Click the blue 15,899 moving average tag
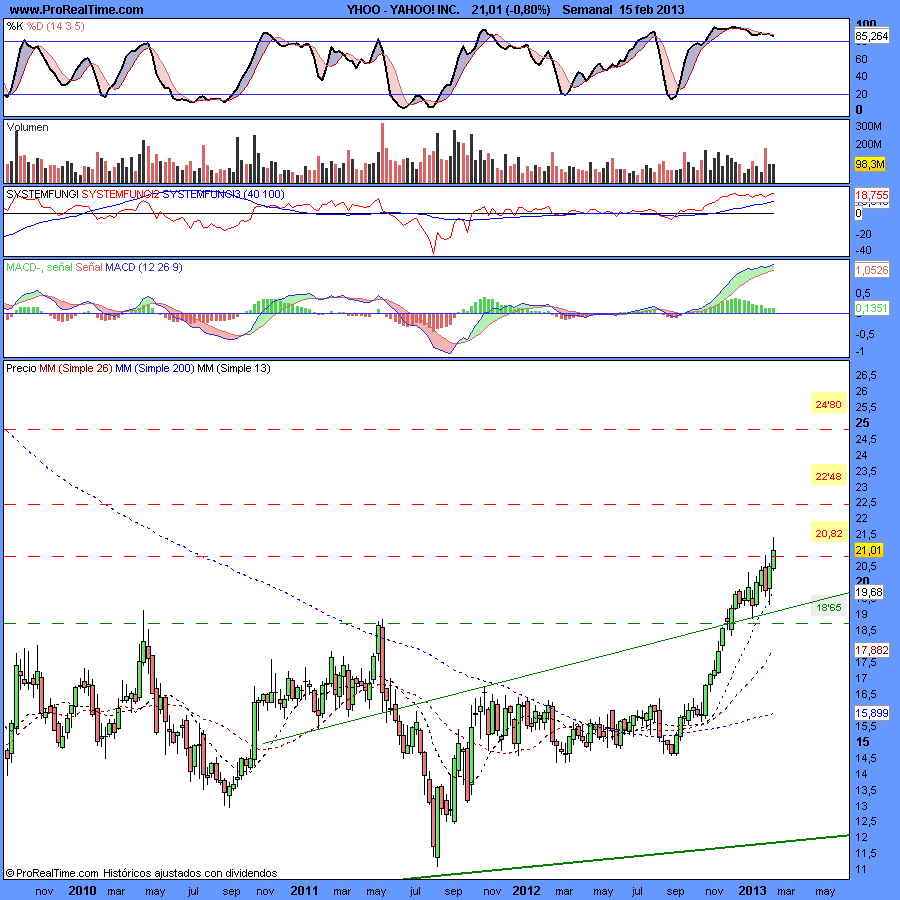 point(872,713)
